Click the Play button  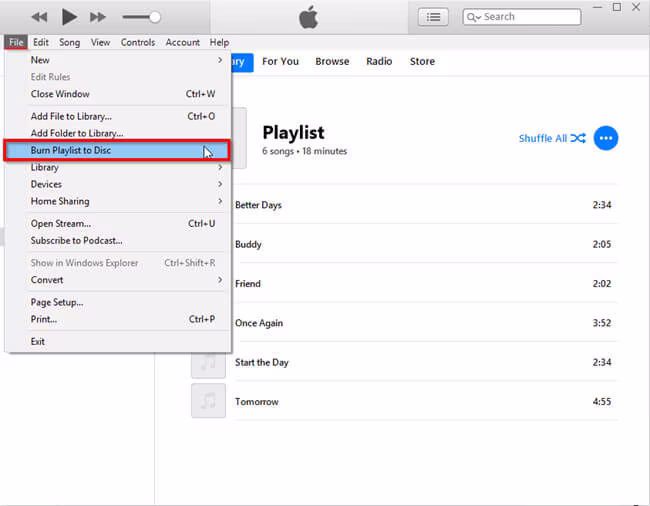(69, 17)
